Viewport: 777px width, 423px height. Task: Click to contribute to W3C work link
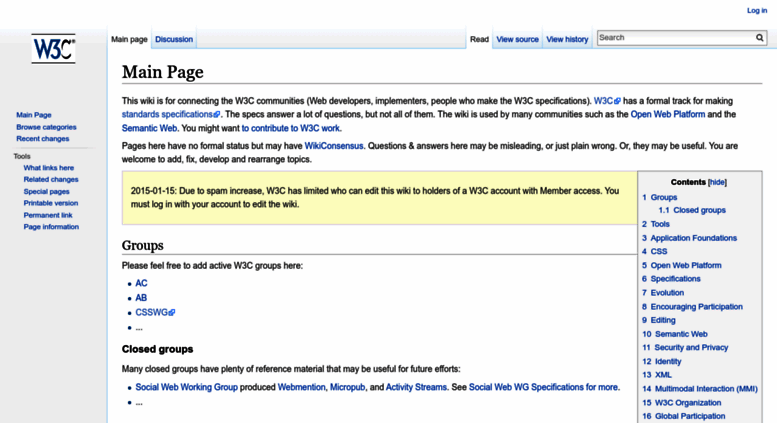click(290, 128)
